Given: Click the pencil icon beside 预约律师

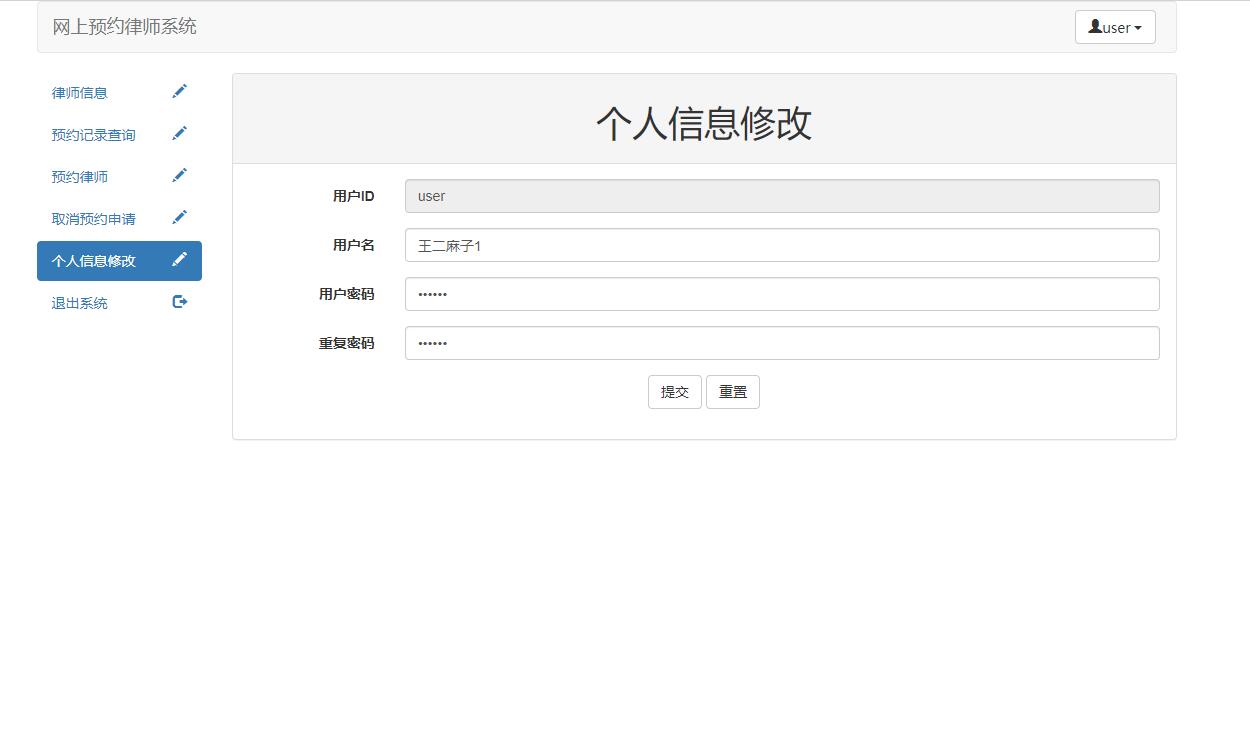Looking at the screenshot, I should tap(180, 175).
